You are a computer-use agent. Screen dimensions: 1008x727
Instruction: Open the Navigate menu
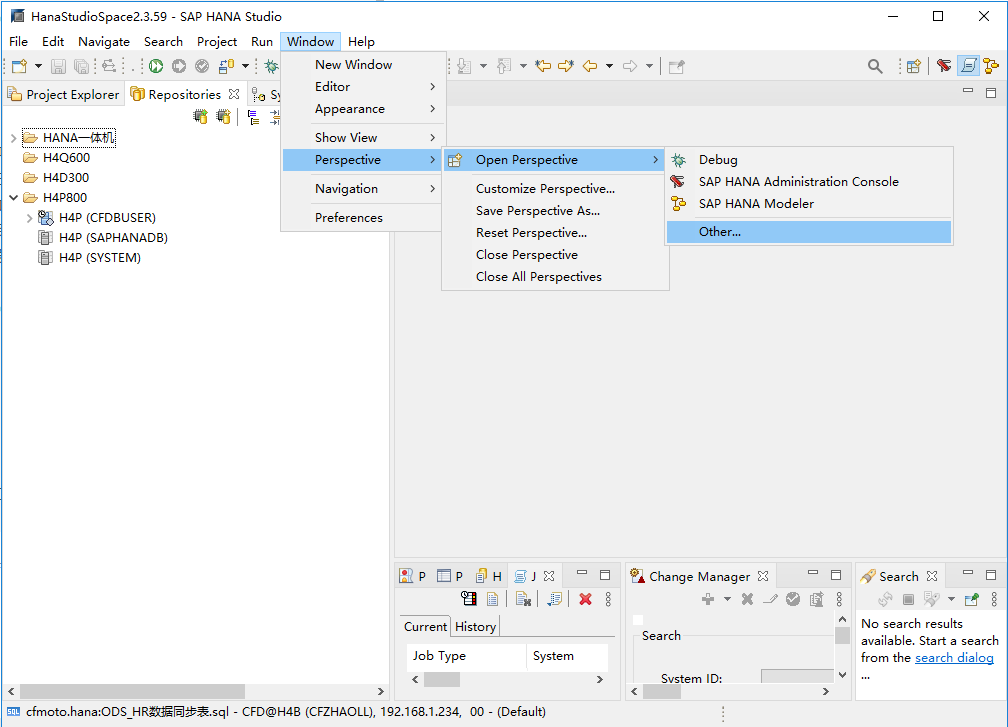[104, 42]
